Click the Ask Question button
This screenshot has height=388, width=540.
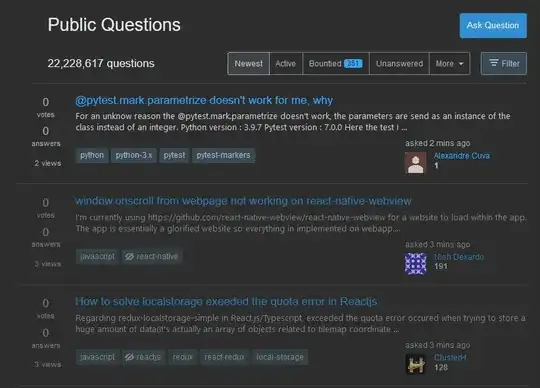click(493, 25)
